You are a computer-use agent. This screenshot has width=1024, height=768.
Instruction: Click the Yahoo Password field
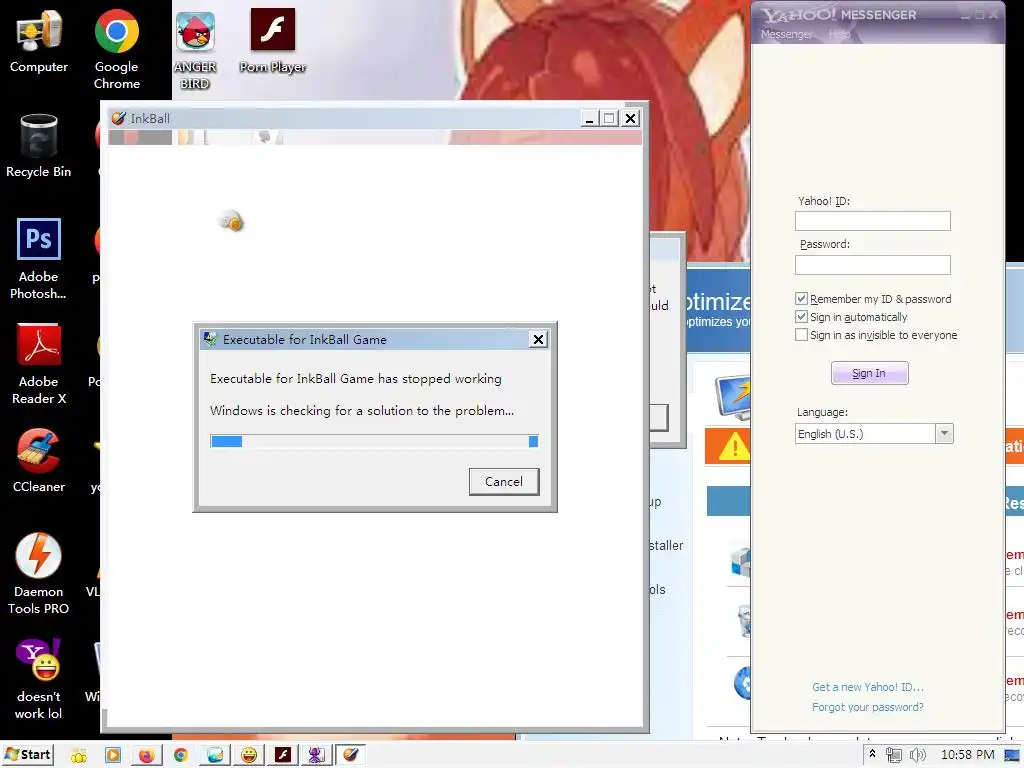[x=872, y=264]
